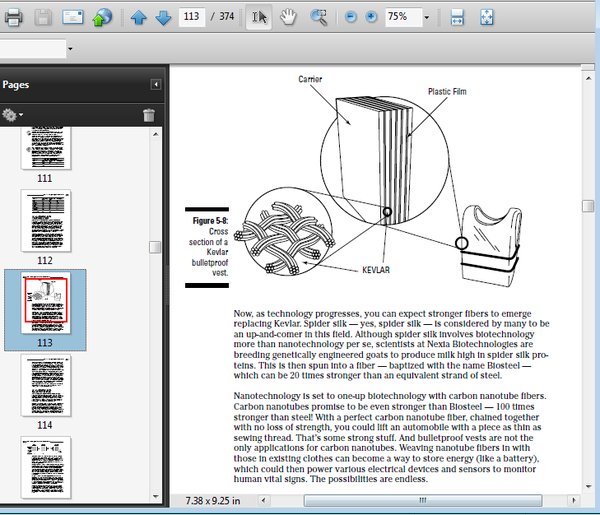Image resolution: width=600 pixels, height=515 pixels.
Task: Activate the text Select tool
Action: [259, 18]
